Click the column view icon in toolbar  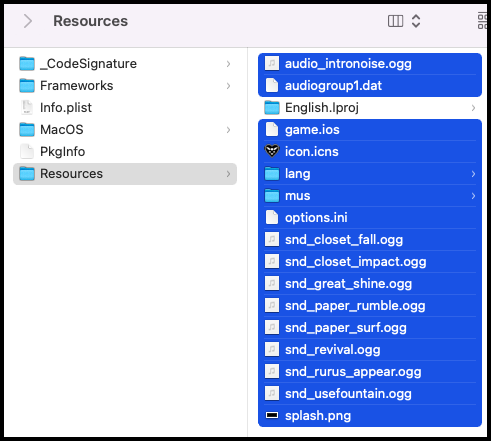coord(395,21)
